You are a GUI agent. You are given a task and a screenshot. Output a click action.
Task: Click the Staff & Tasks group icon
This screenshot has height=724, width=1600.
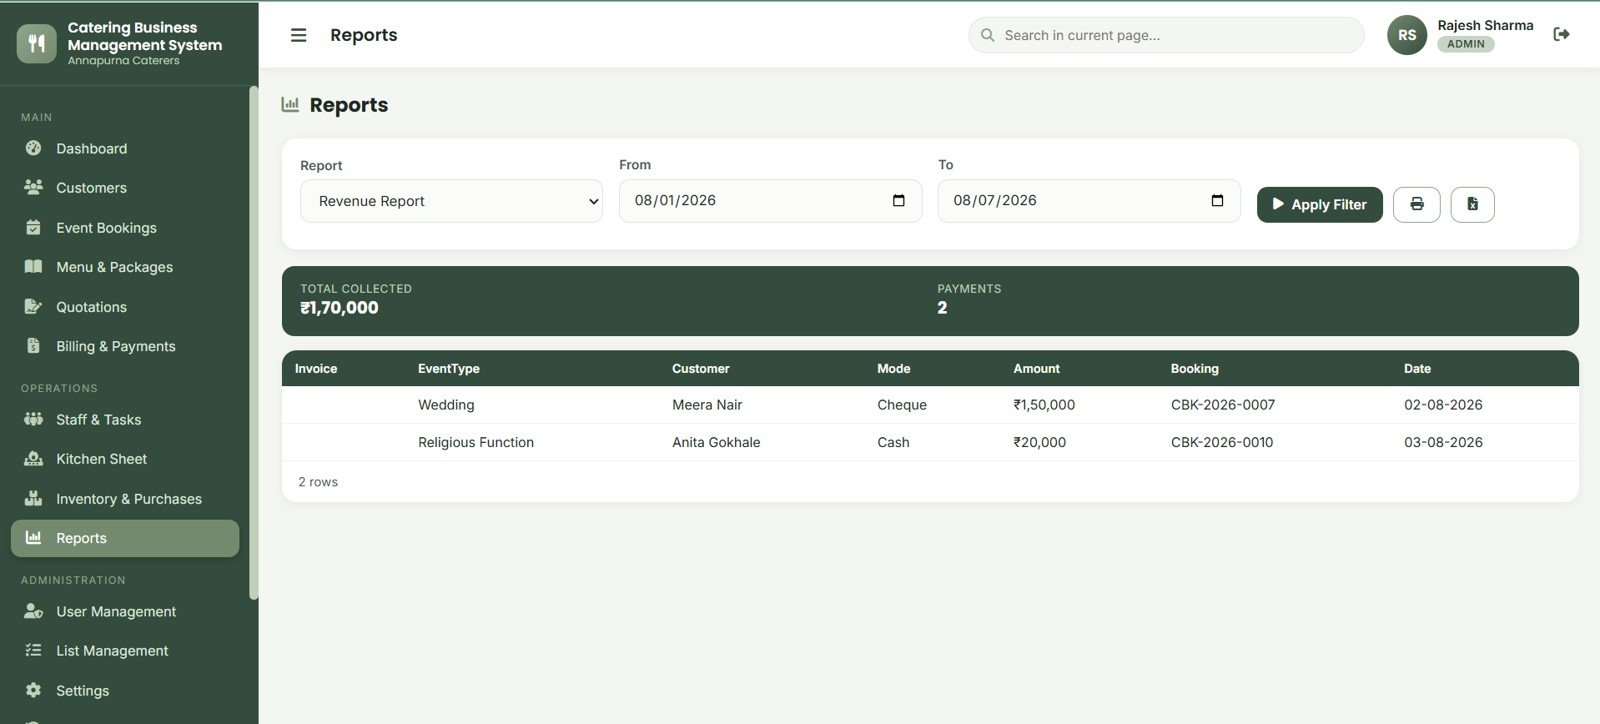coord(33,419)
